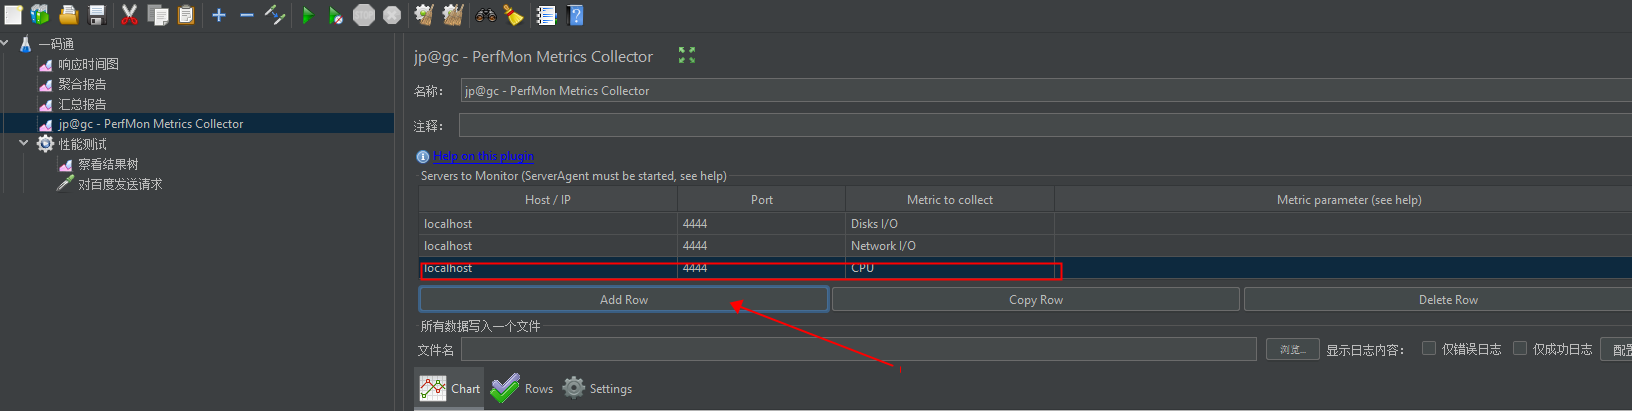Screen dimensions: 1632x411
Task: Enable the 仅错误日志 checkbox
Action: [x=1429, y=348]
